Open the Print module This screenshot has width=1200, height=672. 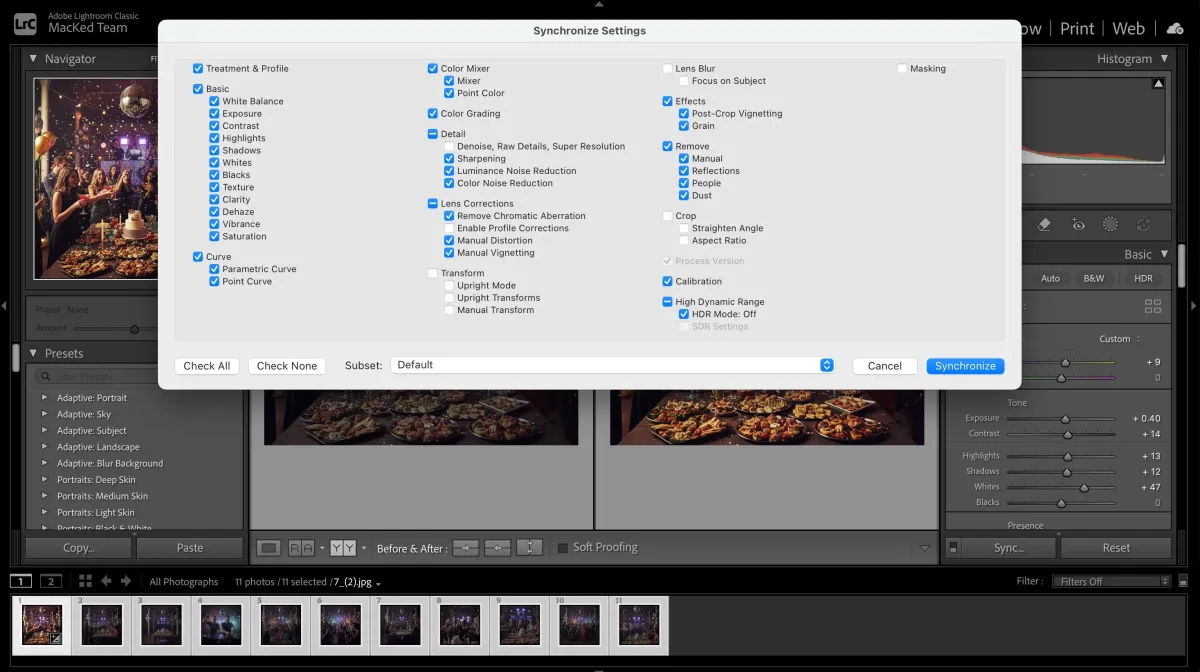click(x=1077, y=28)
